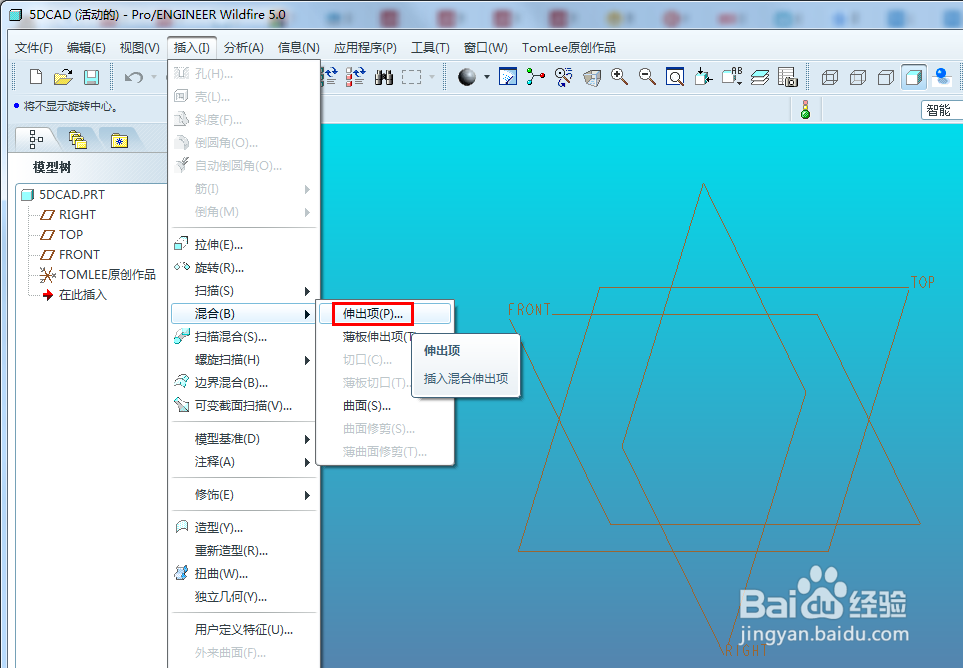Screen dimensions: 963x668
Task: Zoom out with the minus magnifier
Action: (x=647, y=77)
